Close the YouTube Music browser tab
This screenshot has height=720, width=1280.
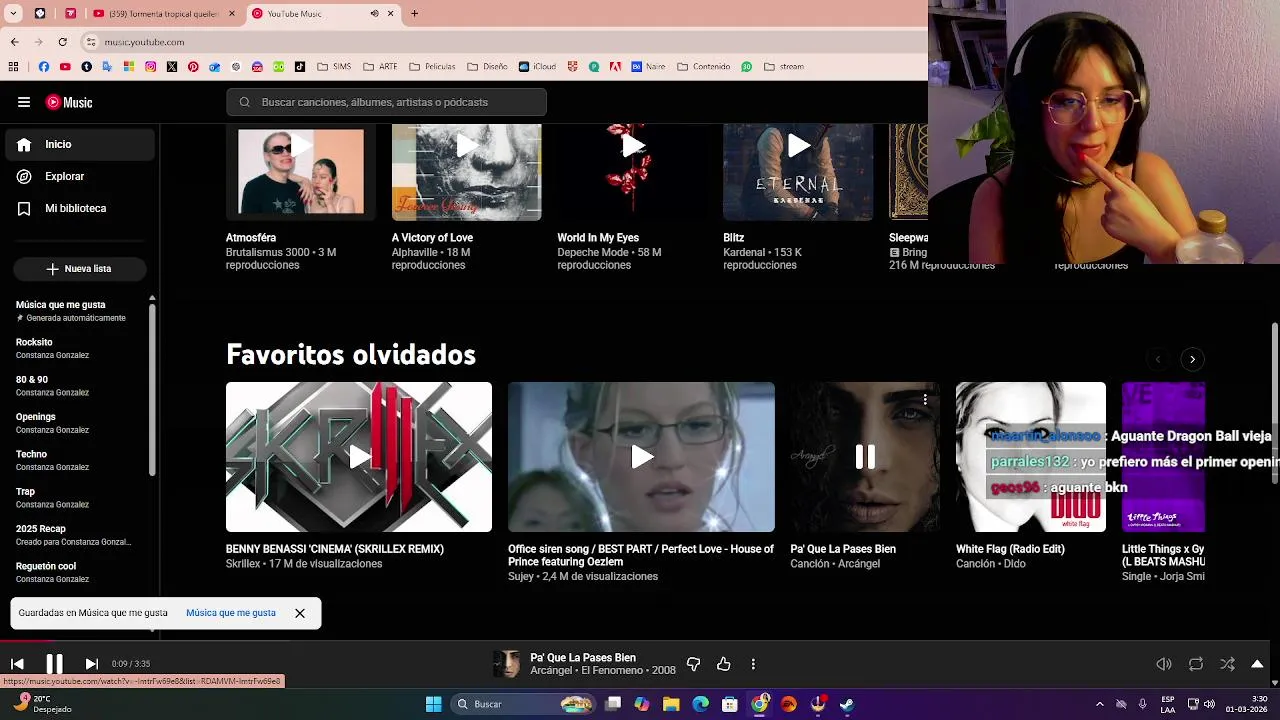tap(391, 14)
